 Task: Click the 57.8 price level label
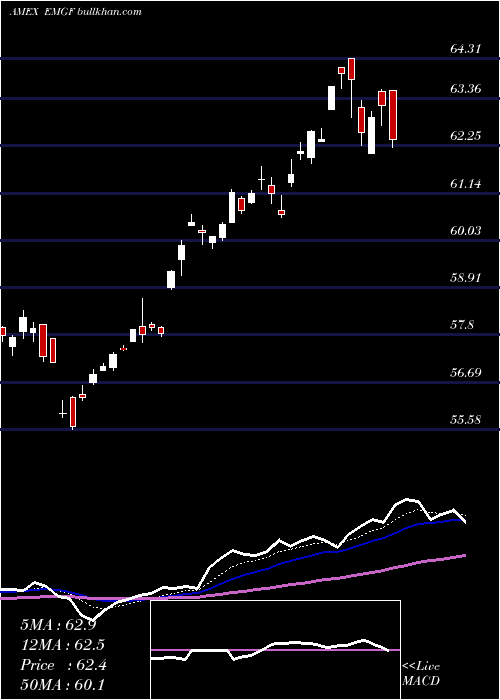[462, 325]
